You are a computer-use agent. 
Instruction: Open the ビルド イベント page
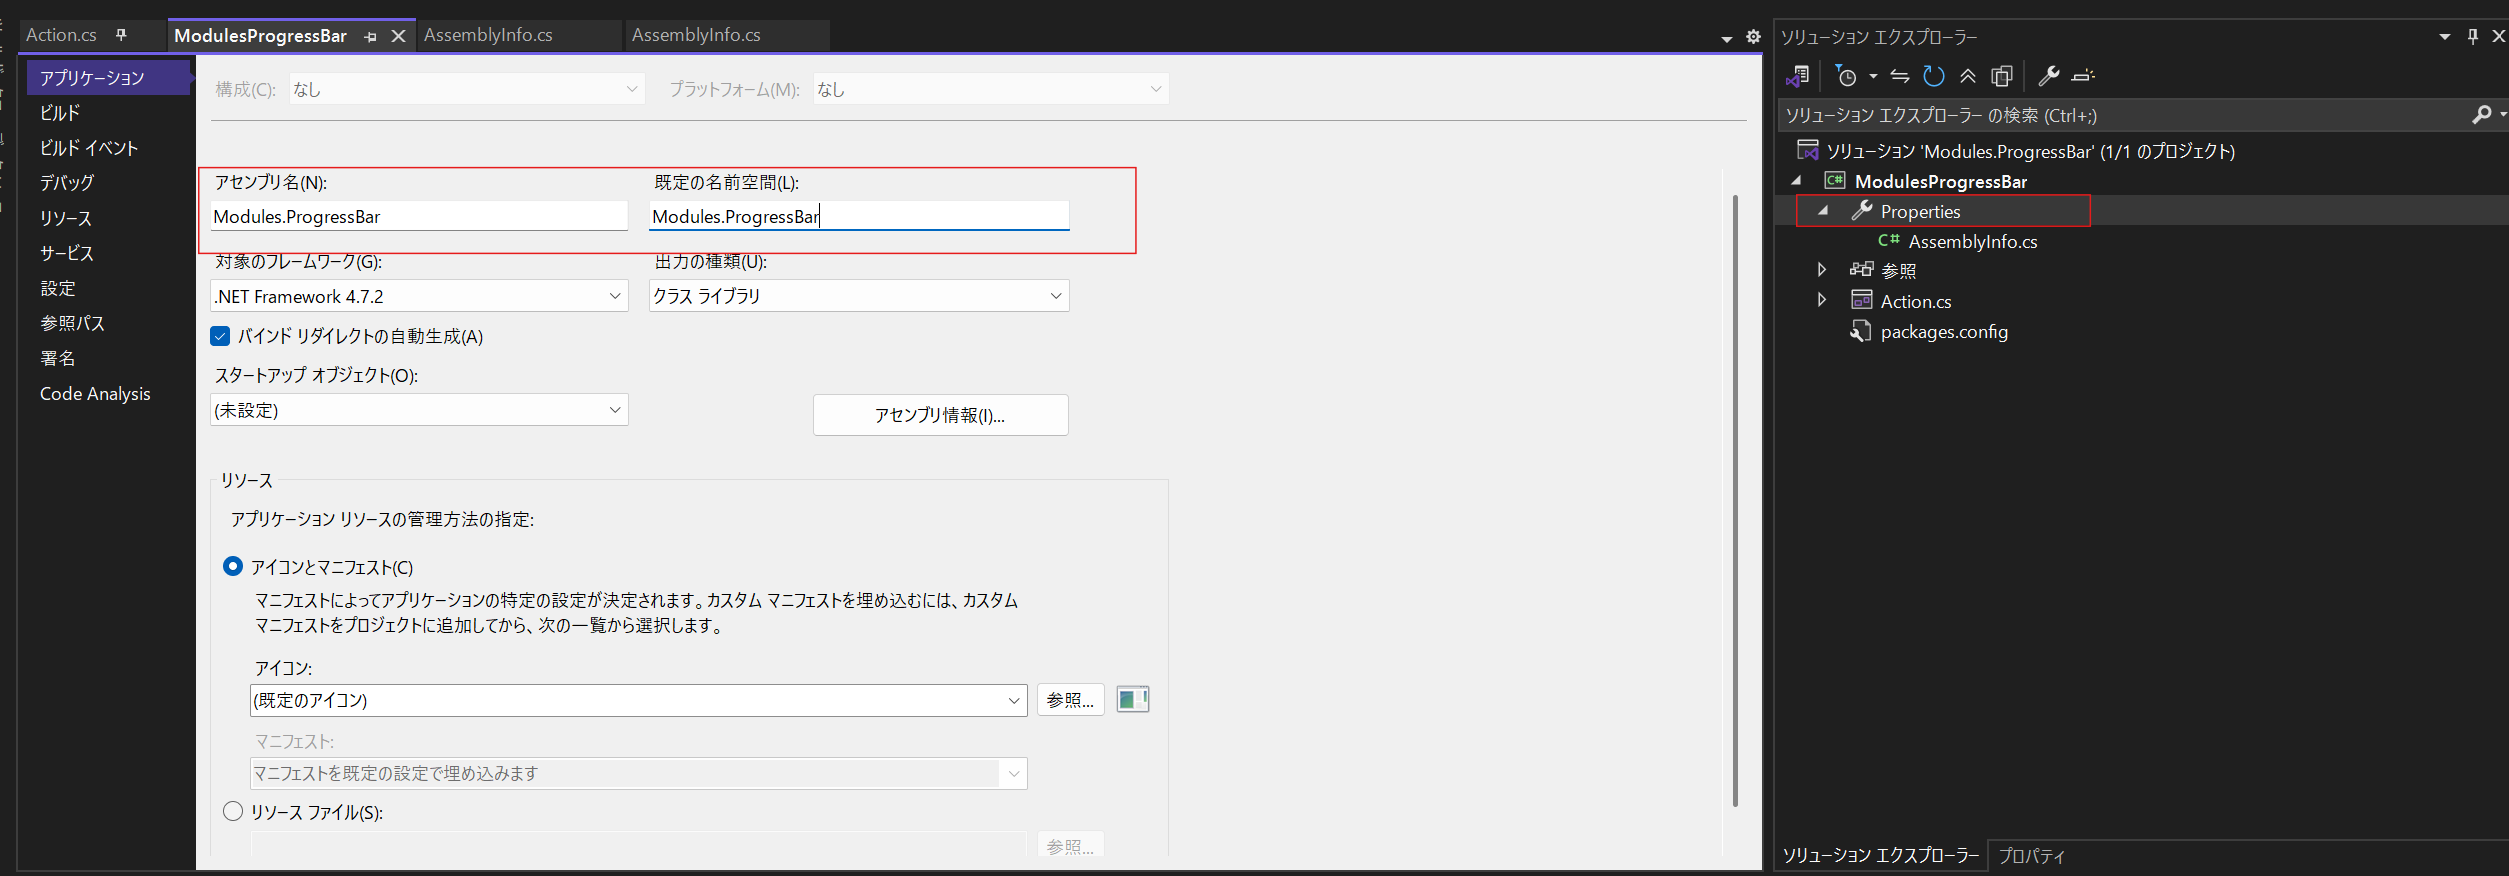[x=88, y=148]
